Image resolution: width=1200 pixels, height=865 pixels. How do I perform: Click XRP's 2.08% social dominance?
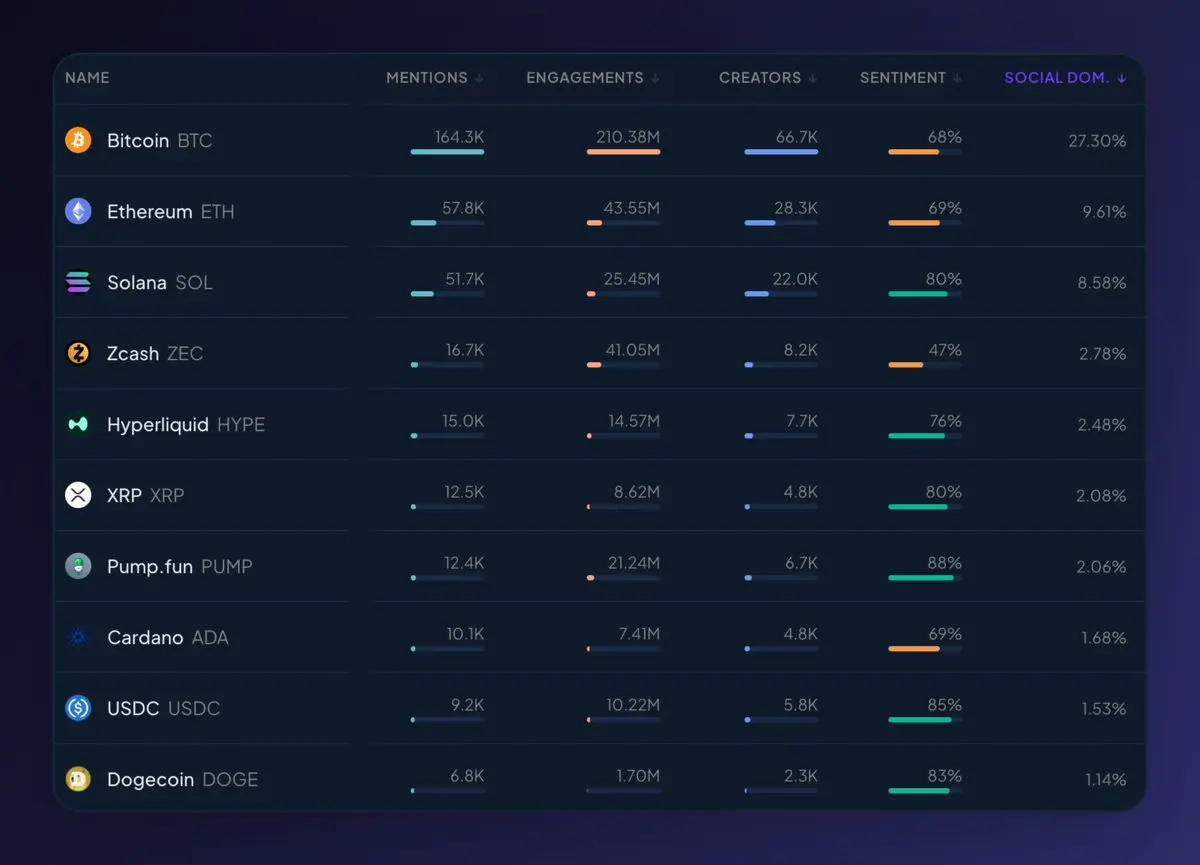(1102, 496)
